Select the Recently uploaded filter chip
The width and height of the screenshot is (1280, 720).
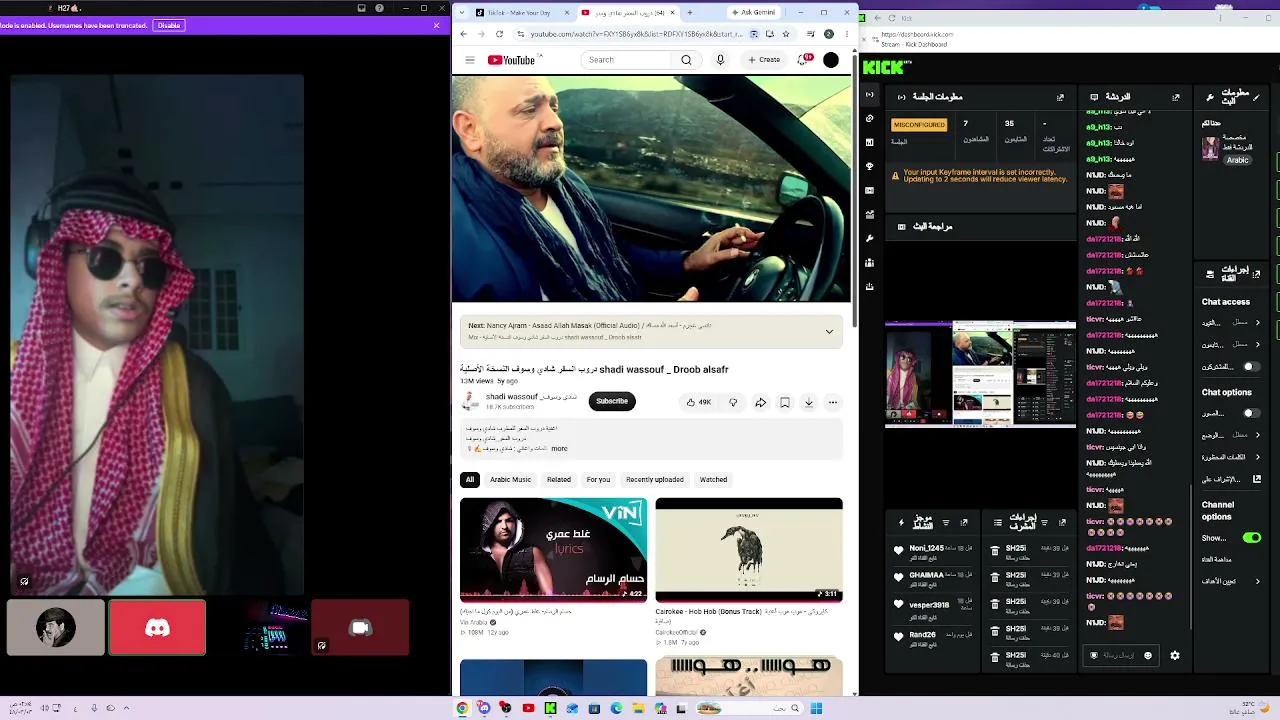pyautogui.click(x=655, y=480)
